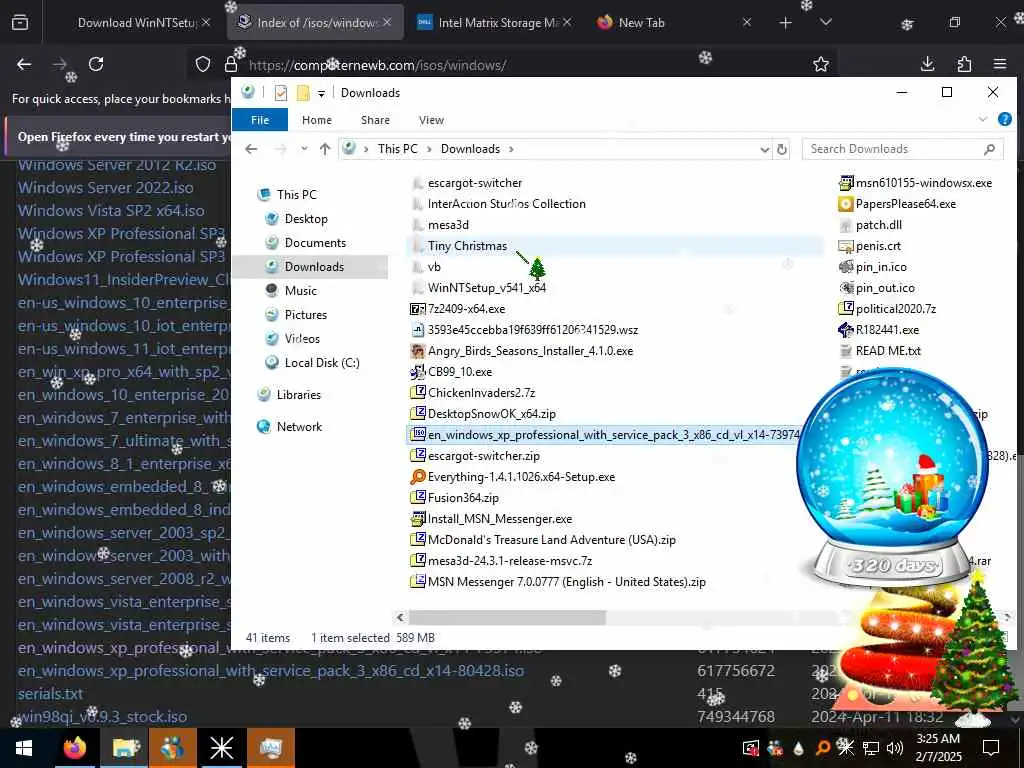Screen dimensions: 1024x768
Task: Select Local Disk (C:) in navigation pane
Action: [321, 362]
